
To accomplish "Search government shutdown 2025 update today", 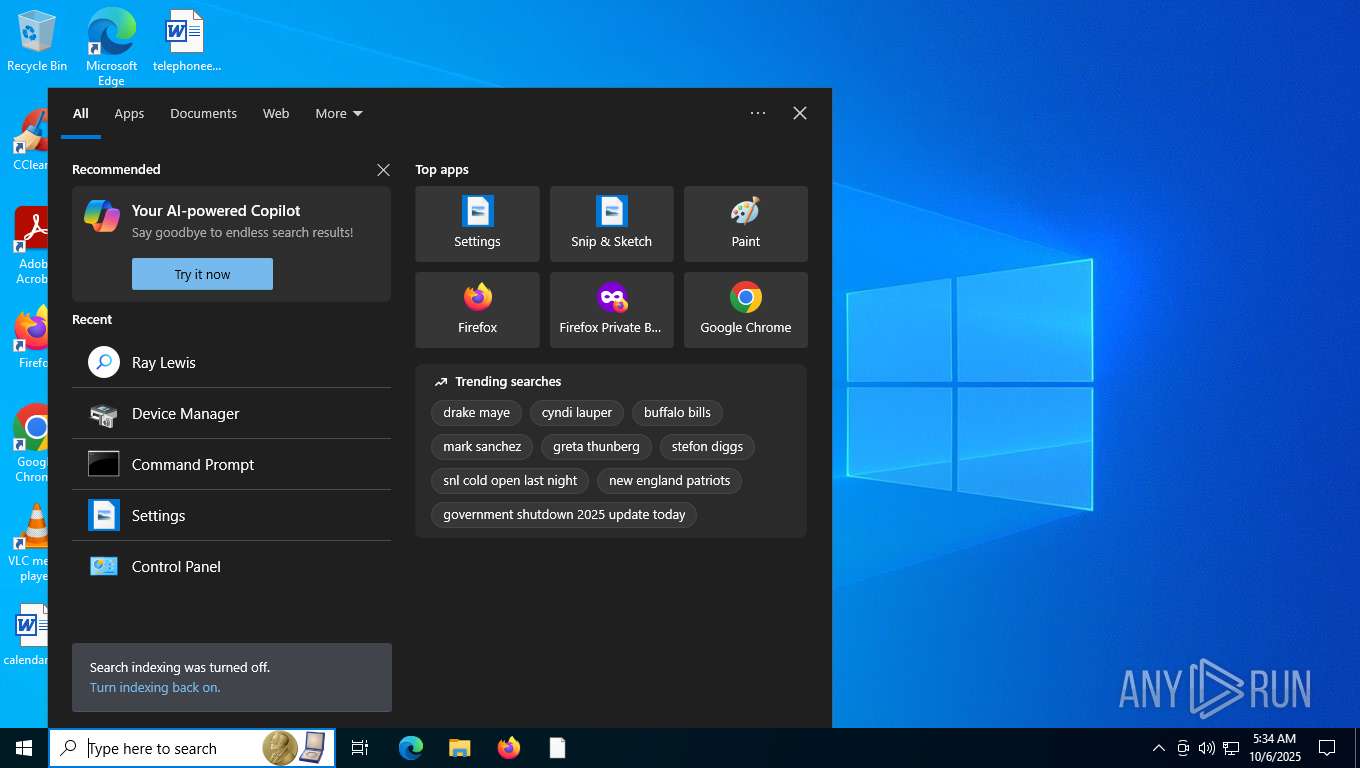I will click(564, 514).
